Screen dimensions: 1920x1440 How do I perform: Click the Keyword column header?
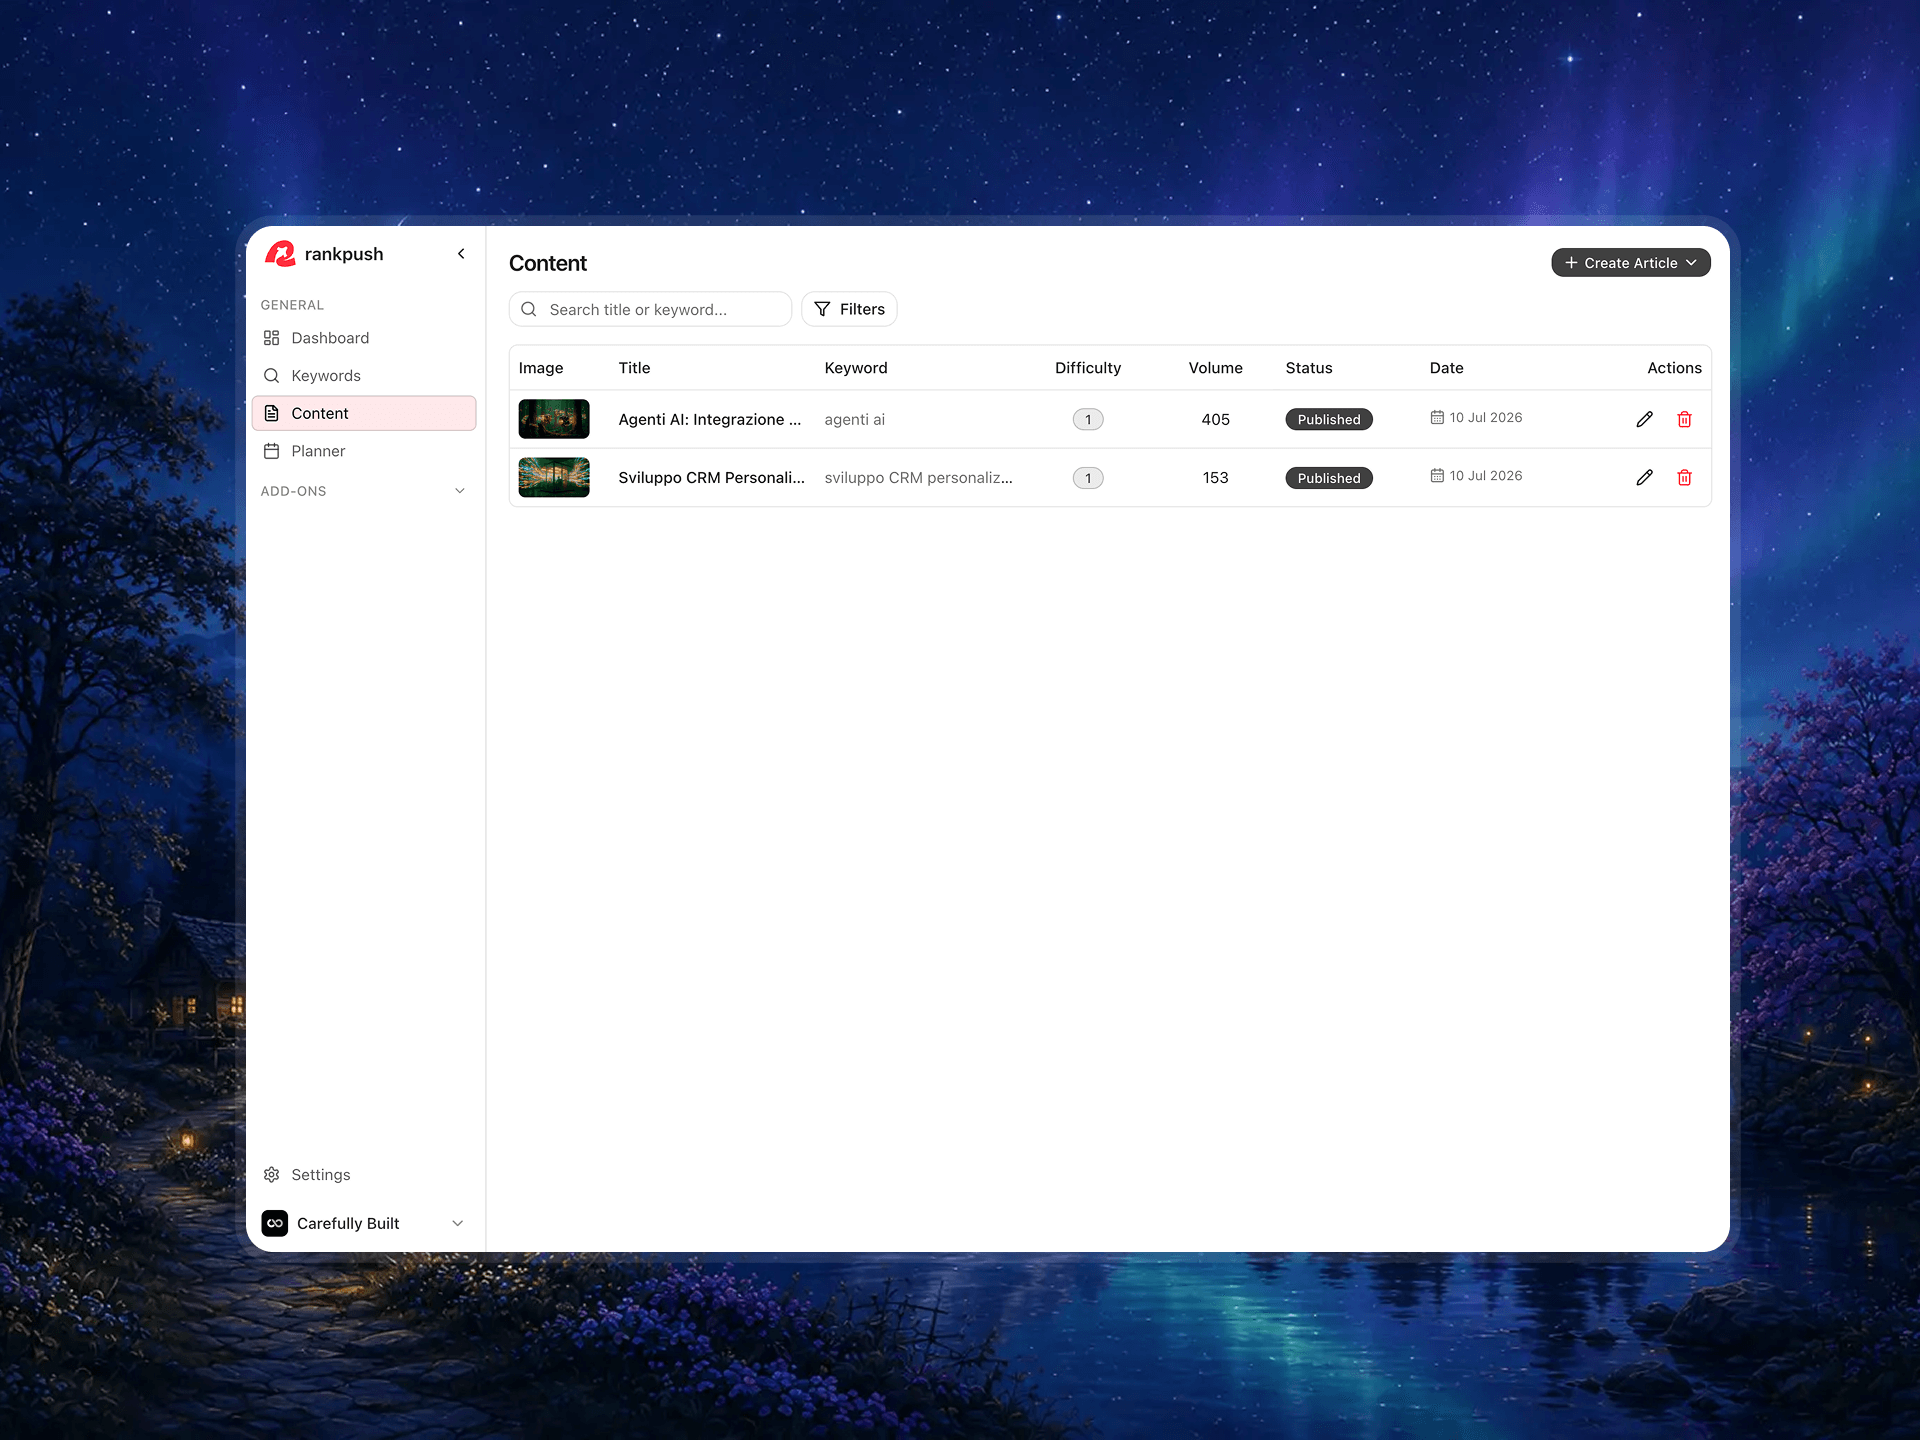(856, 368)
